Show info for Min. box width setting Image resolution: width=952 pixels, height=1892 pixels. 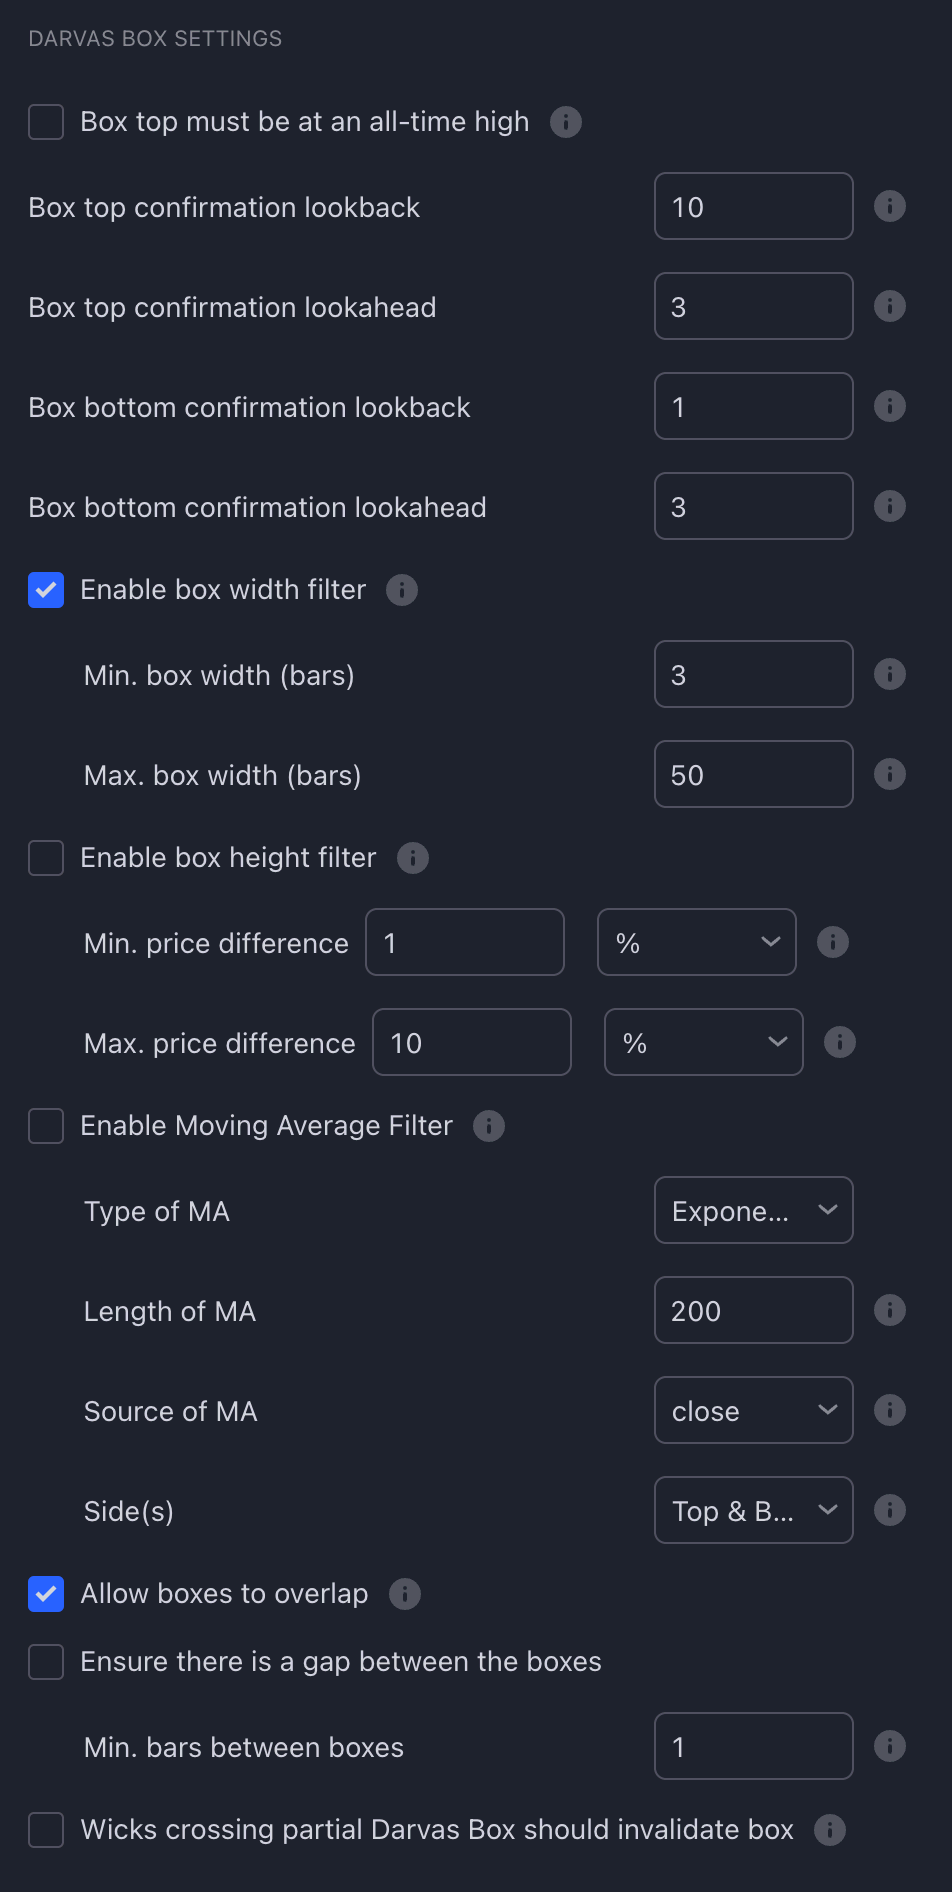click(x=889, y=674)
